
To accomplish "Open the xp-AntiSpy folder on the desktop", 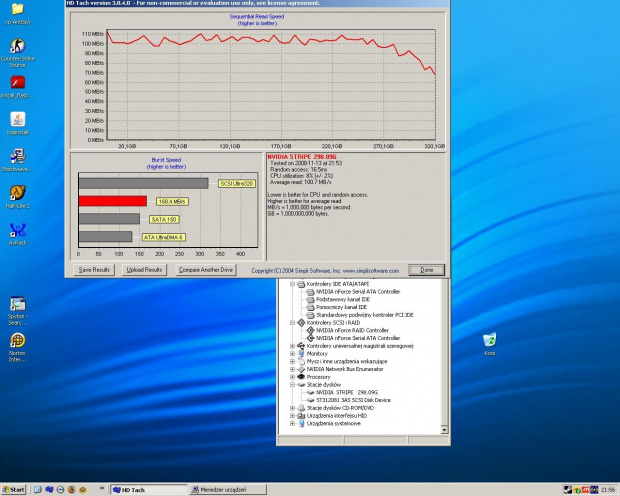I will (17, 9).
